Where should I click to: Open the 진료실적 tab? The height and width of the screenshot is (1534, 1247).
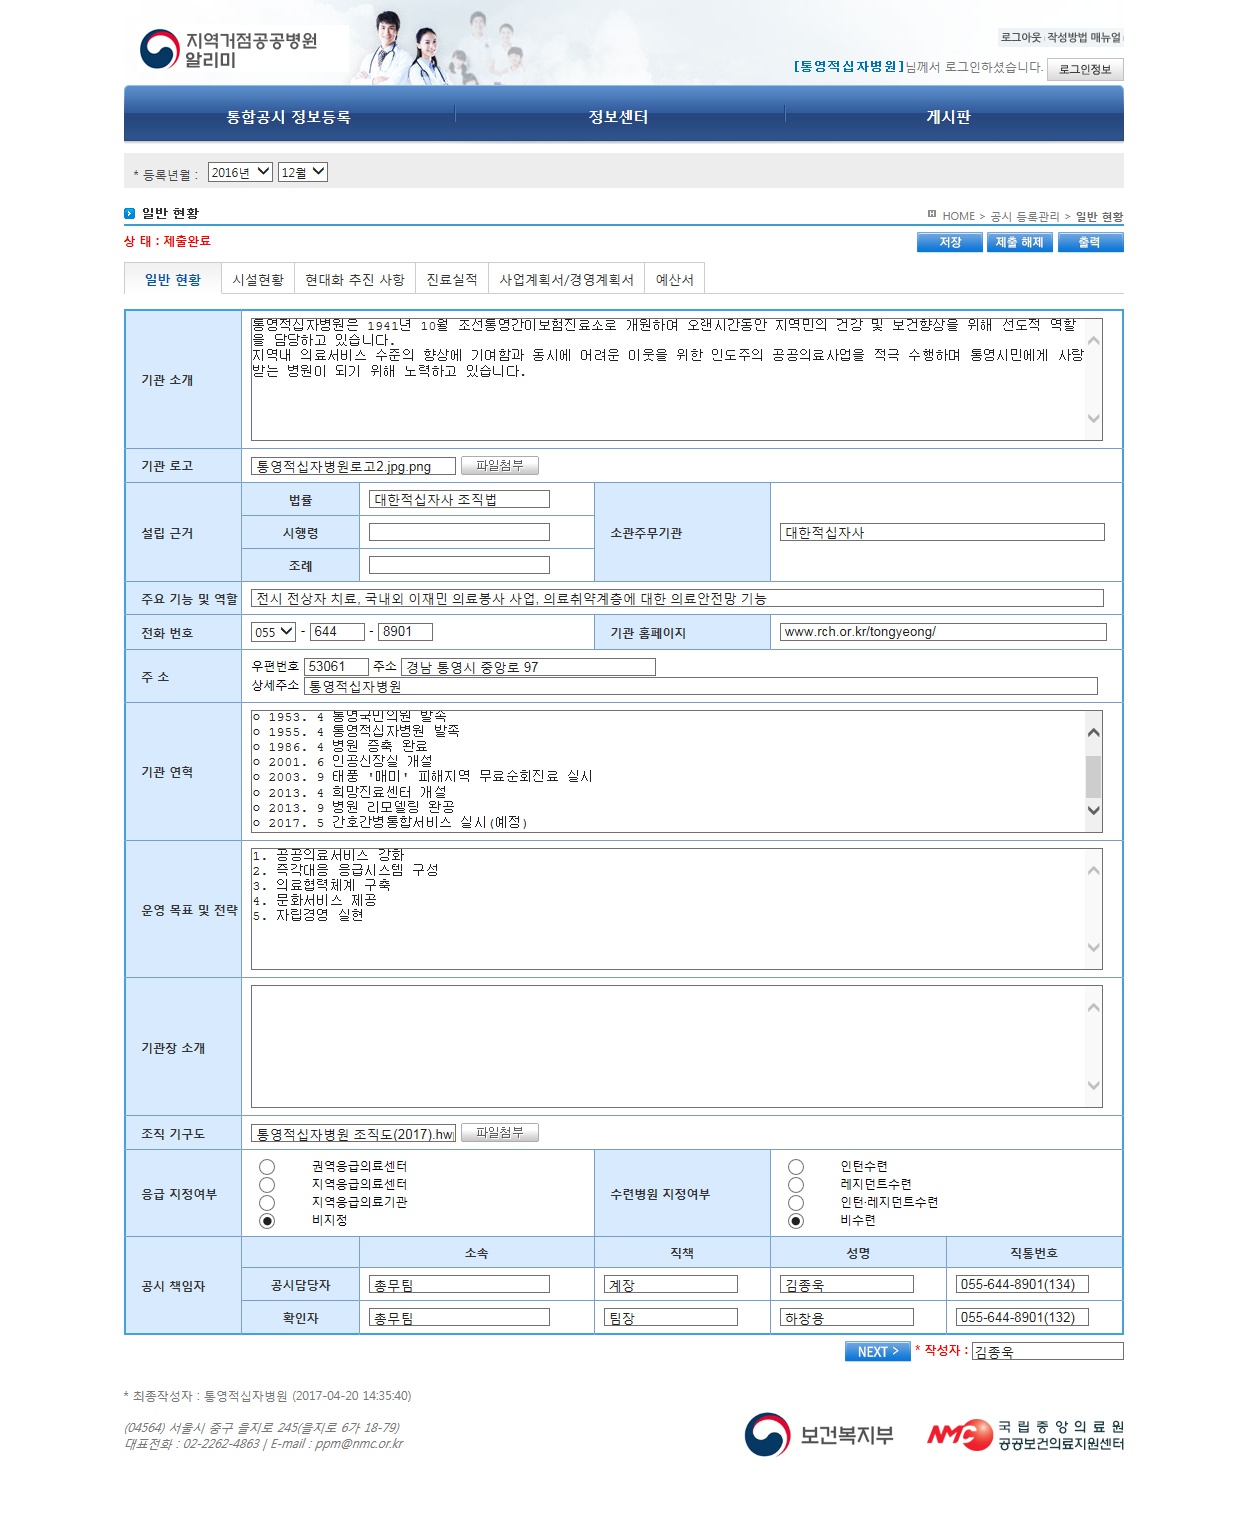point(452,280)
